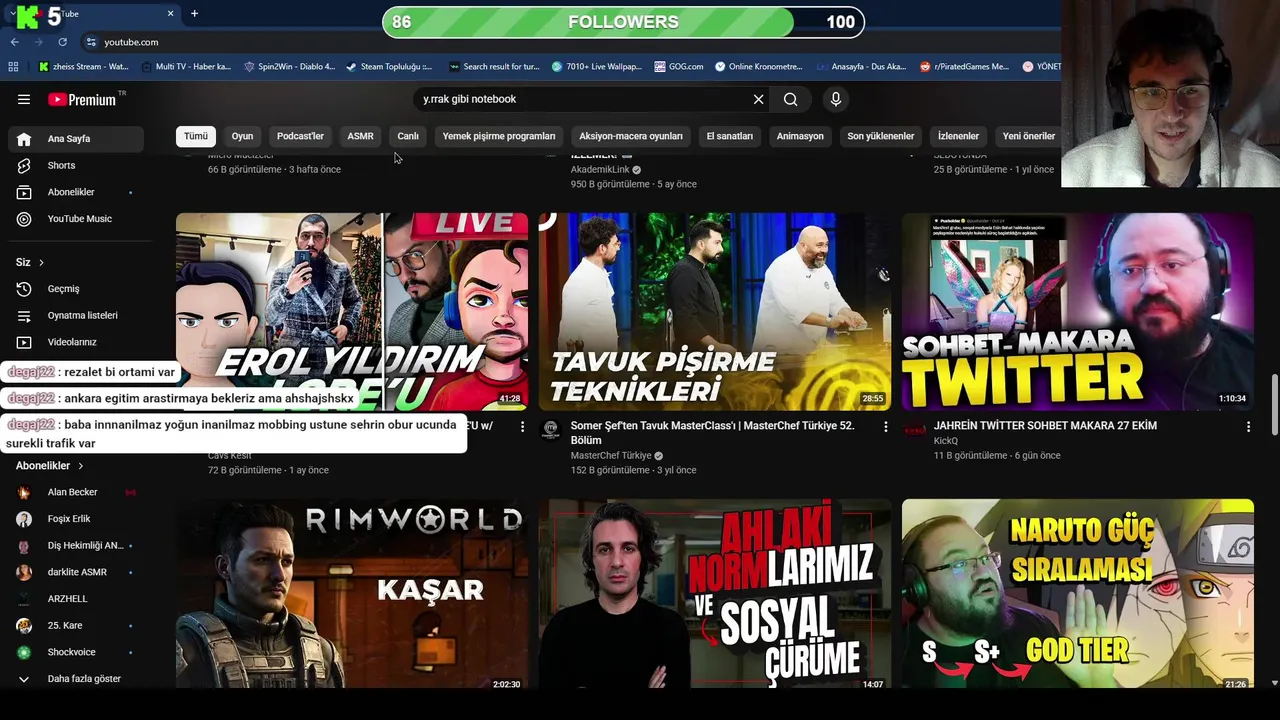The width and height of the screenshot is (1280, 720).
Task: Select the Son yüklenenler filter chip
Action: tap(881, 136)
